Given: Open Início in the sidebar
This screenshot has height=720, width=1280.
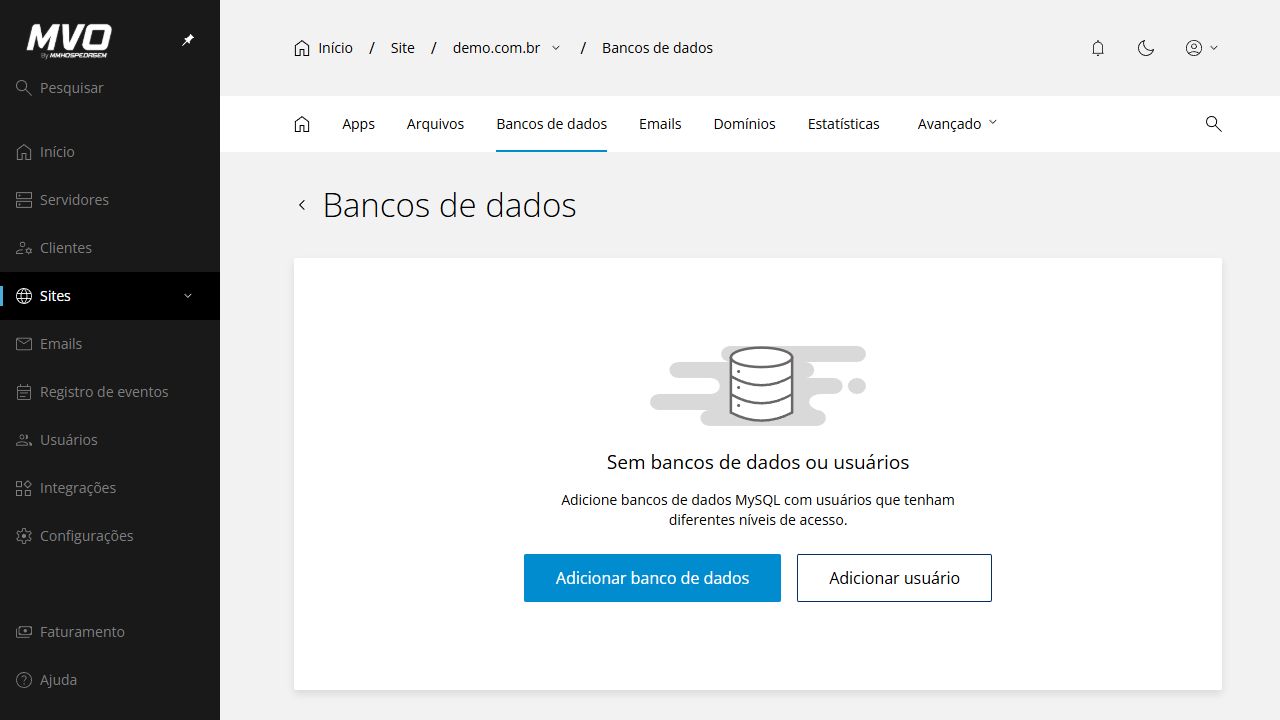Looking at the screenshot, I should click(110, 152).
